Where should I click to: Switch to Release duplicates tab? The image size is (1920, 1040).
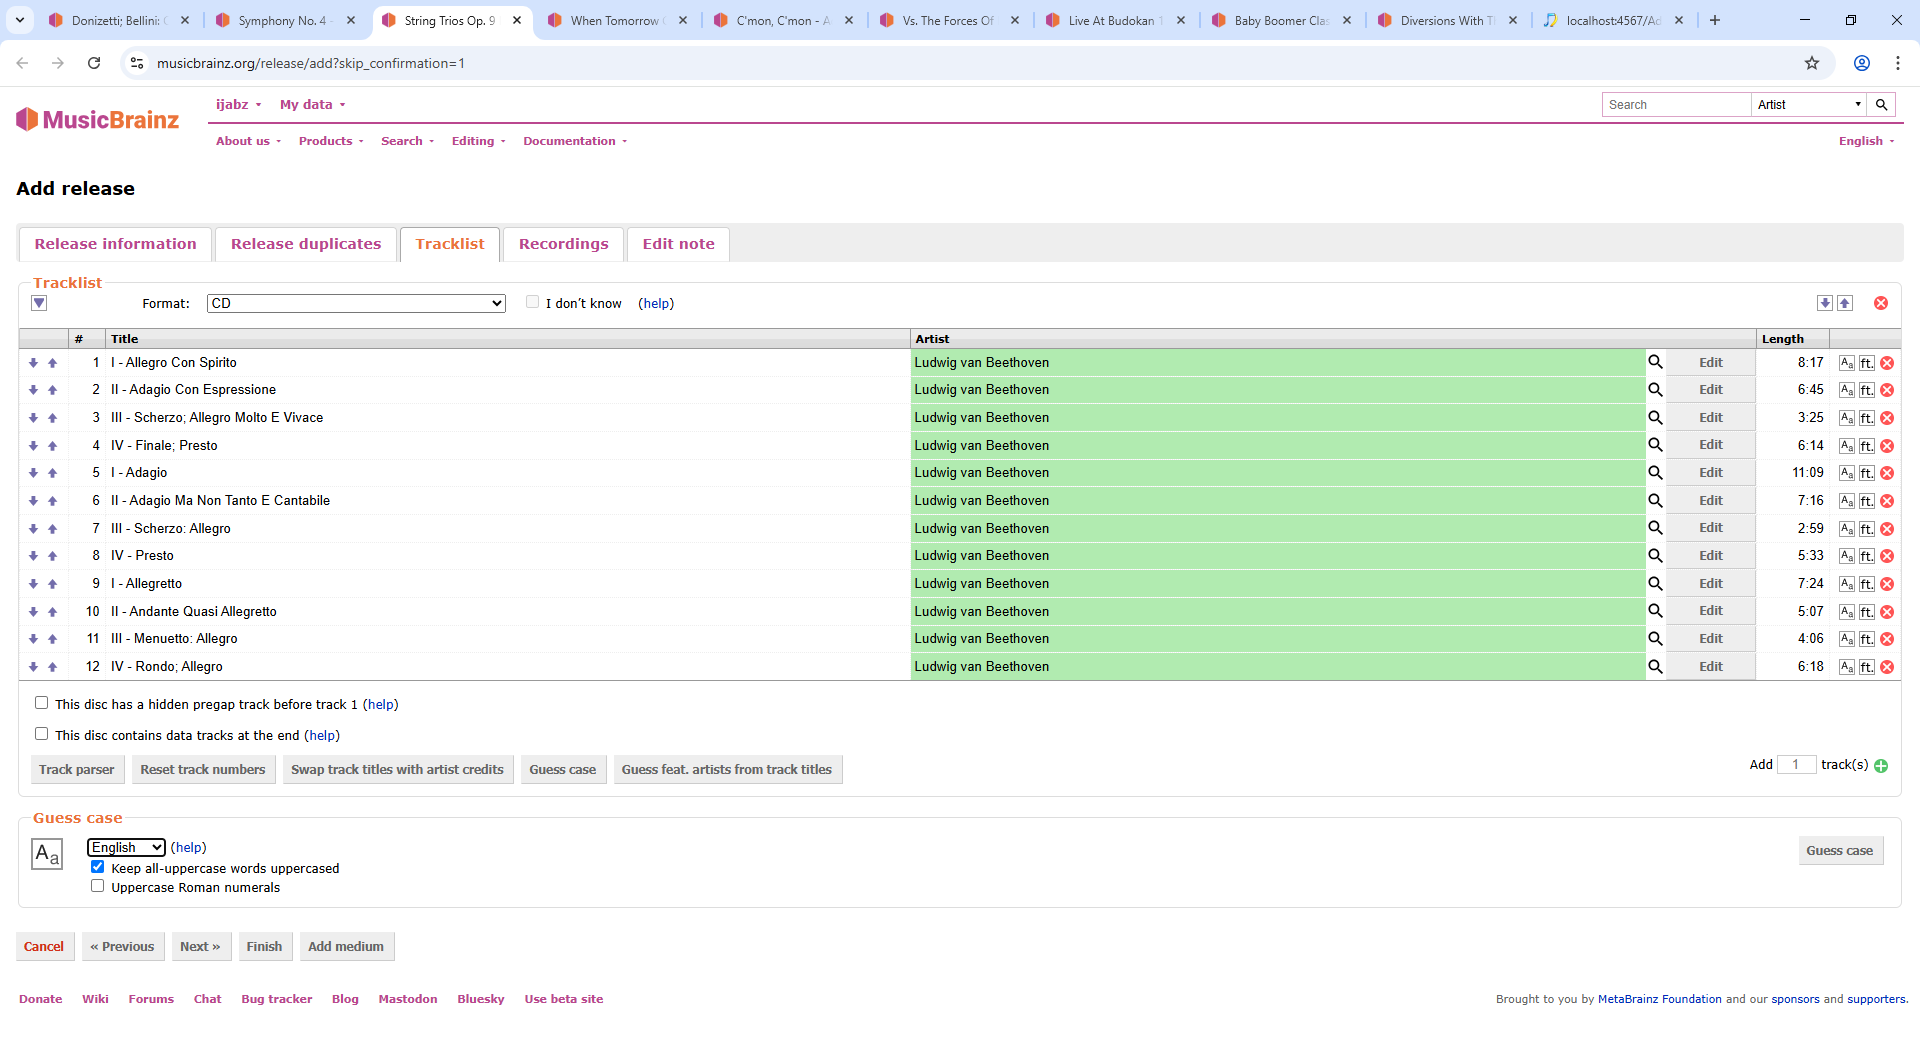[306, 244]
